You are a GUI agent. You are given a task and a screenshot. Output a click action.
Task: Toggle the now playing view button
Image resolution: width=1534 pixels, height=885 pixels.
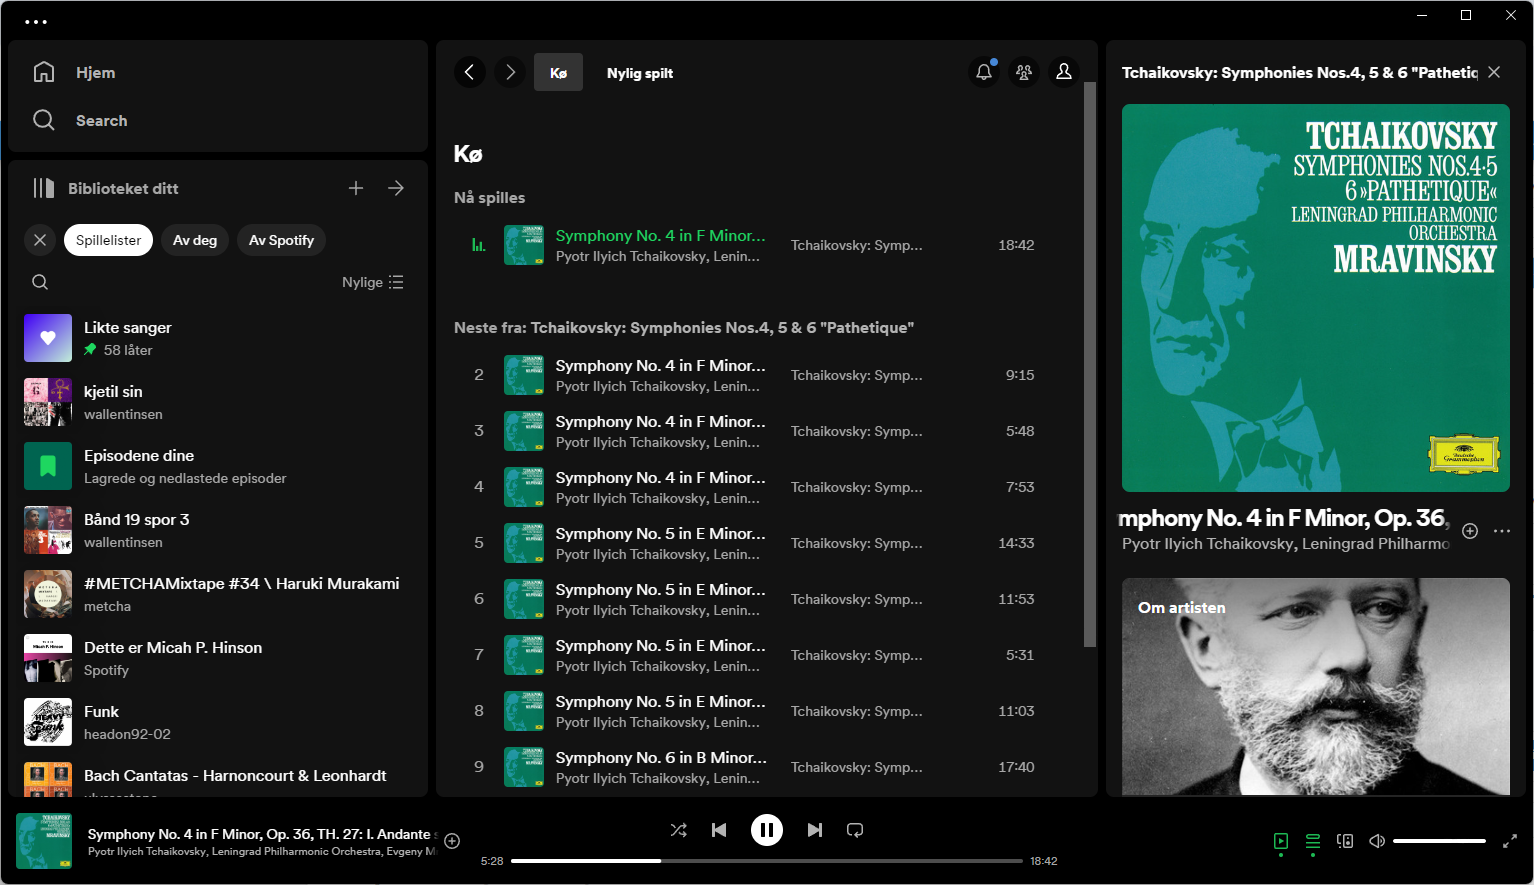point(1281,841)
